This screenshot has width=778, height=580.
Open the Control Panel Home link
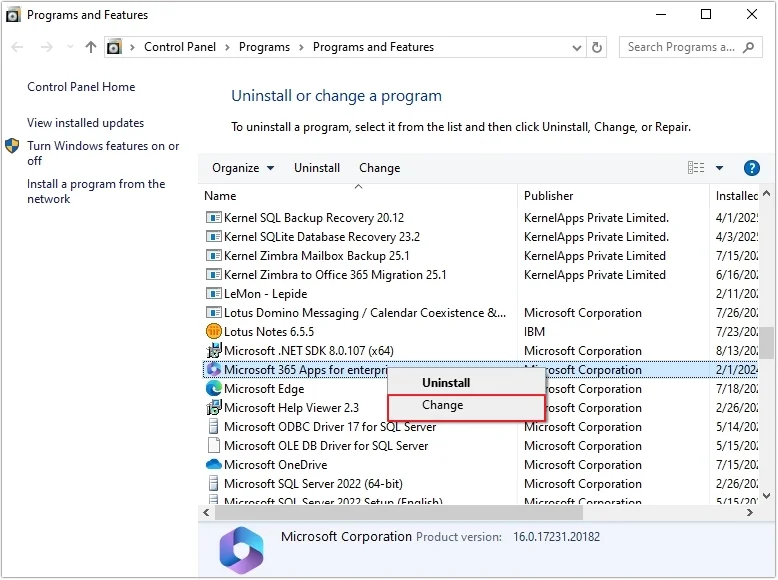tap(81, 87)
